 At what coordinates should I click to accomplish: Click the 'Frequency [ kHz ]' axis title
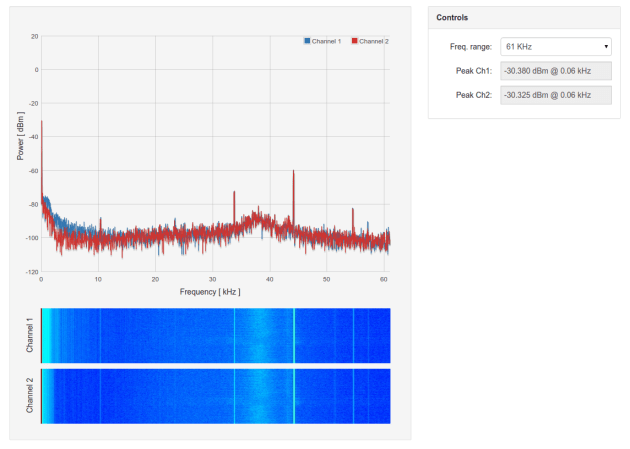point(210,292)
